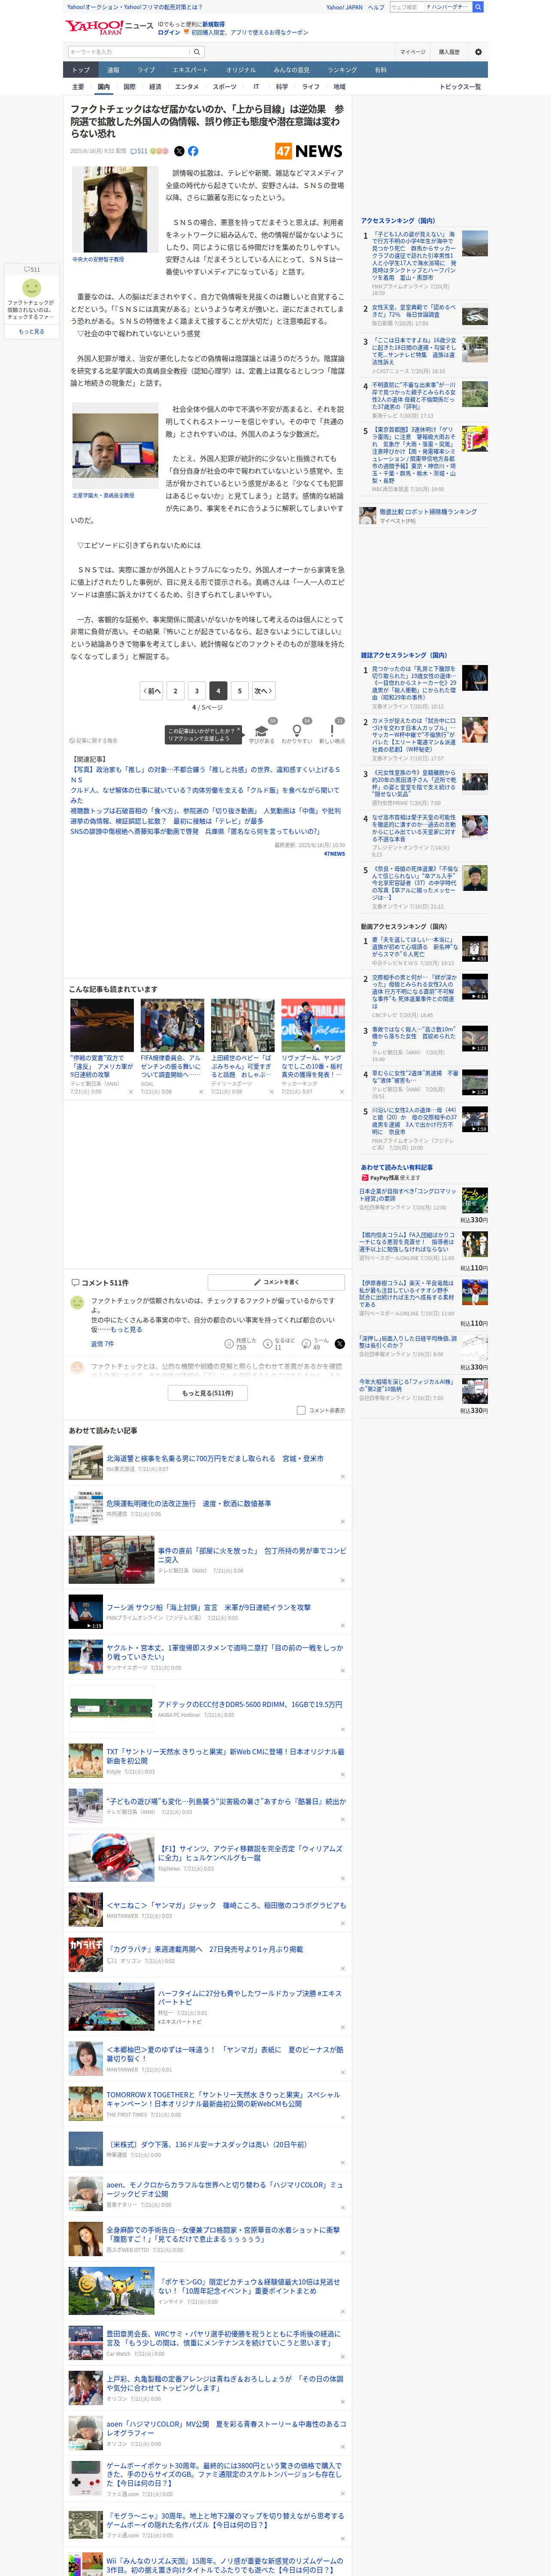Share the article on X

[x=179, y=151]
